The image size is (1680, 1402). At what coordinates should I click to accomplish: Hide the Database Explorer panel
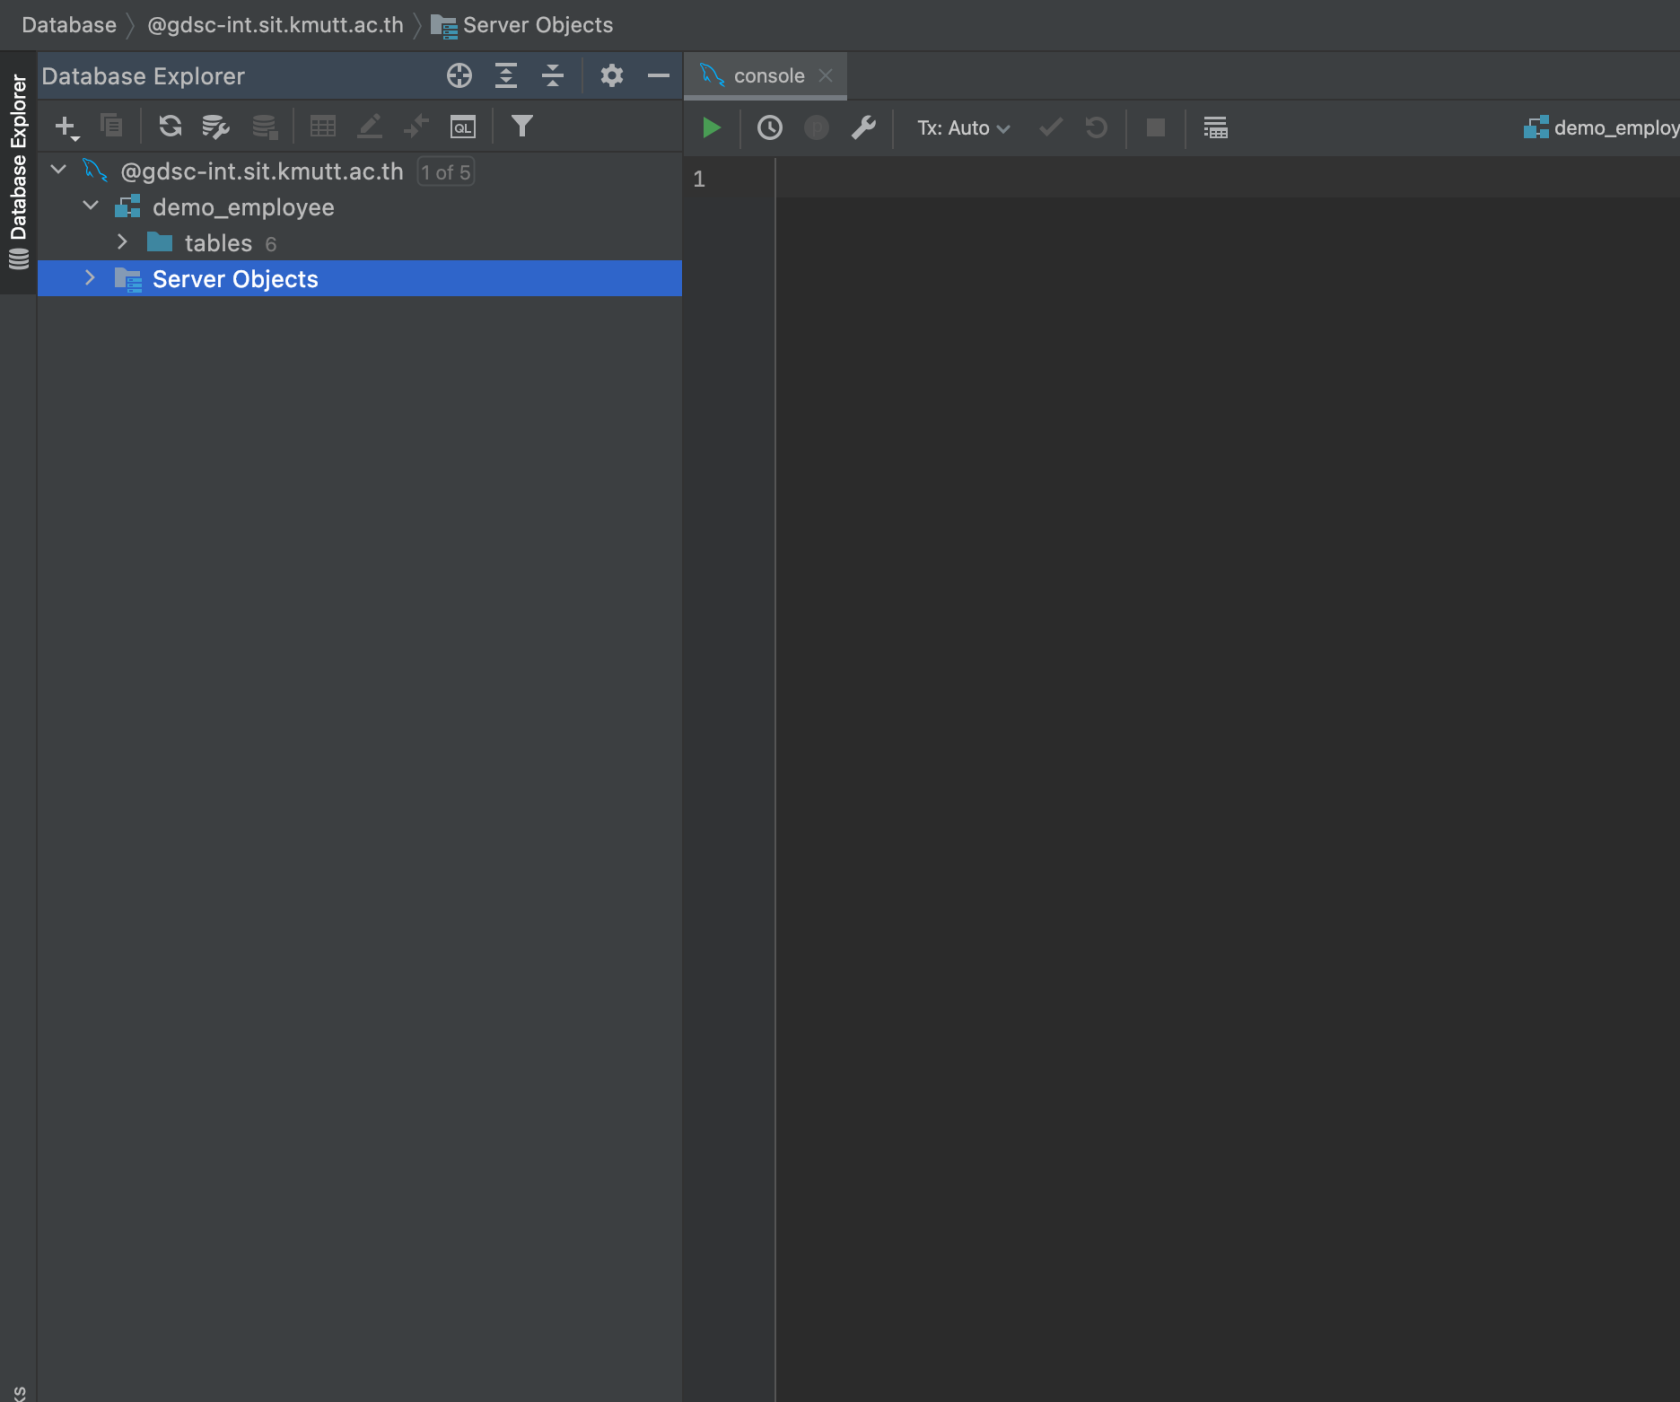[658, 76]
